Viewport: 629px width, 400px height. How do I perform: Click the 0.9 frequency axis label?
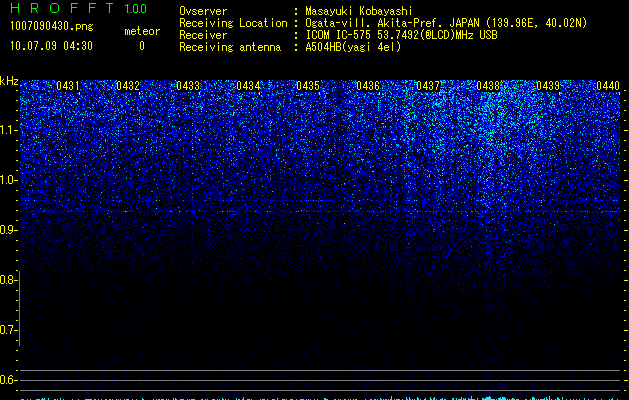[x=8, y=230]
